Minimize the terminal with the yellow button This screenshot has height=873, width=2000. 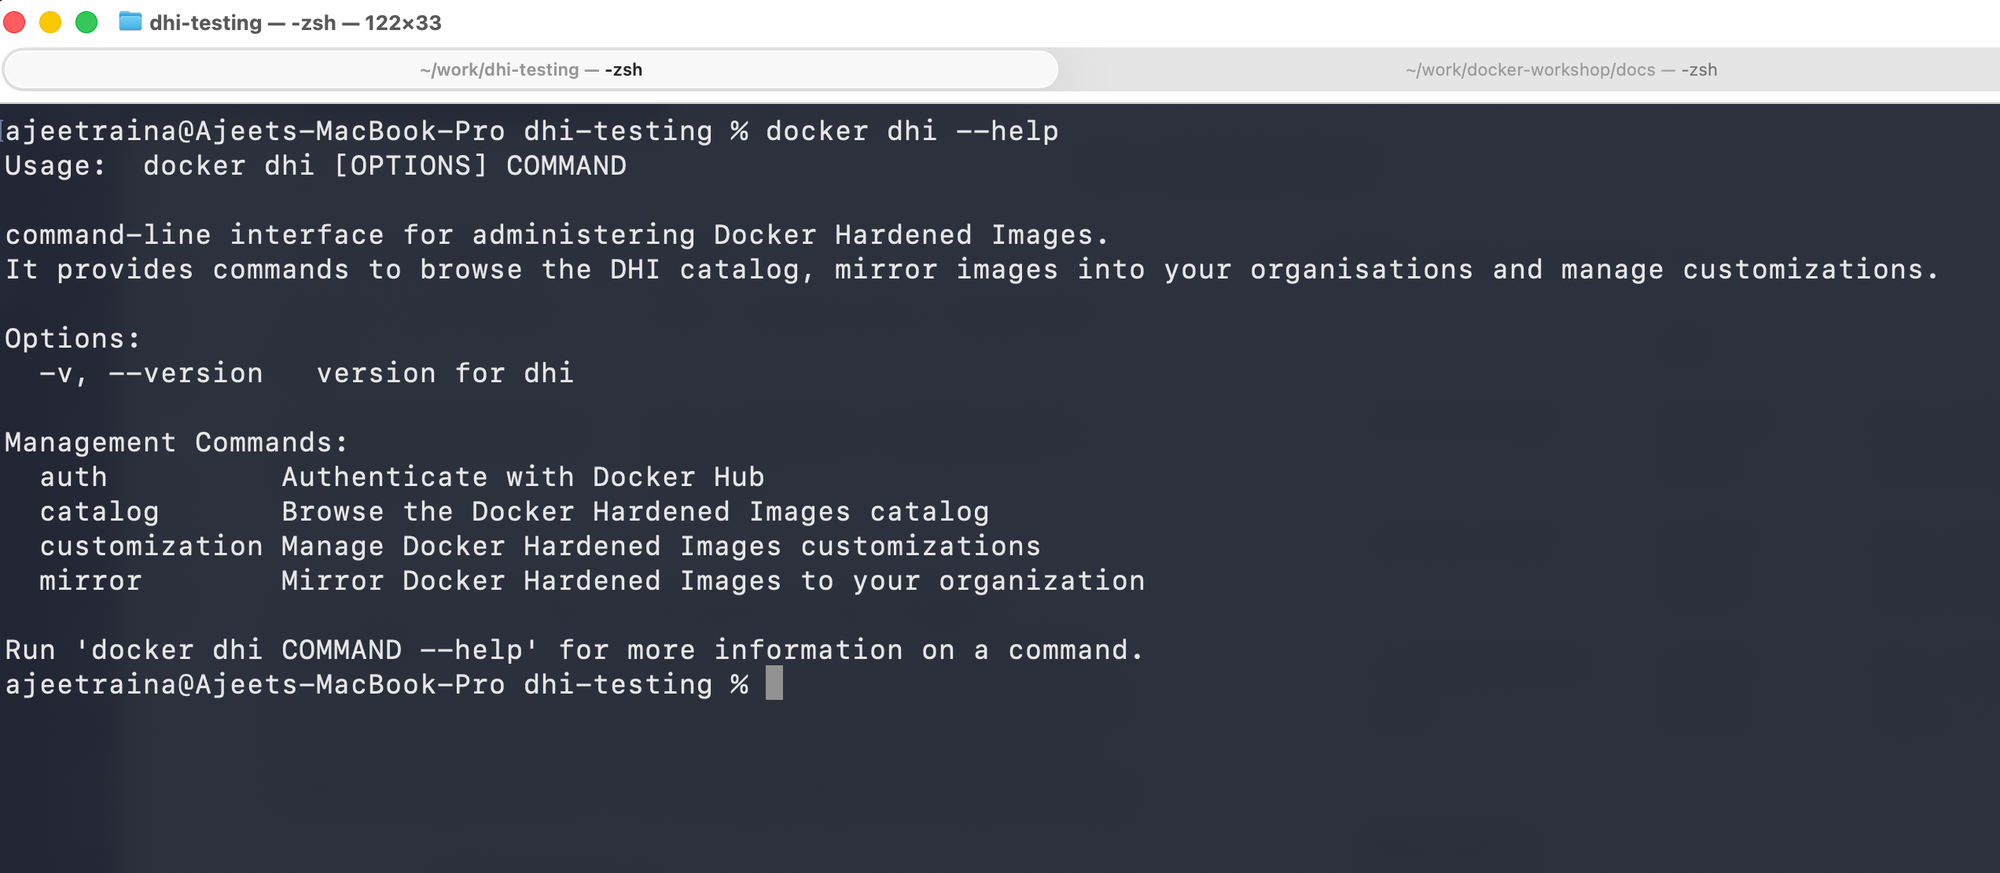(x=50, y=22)
